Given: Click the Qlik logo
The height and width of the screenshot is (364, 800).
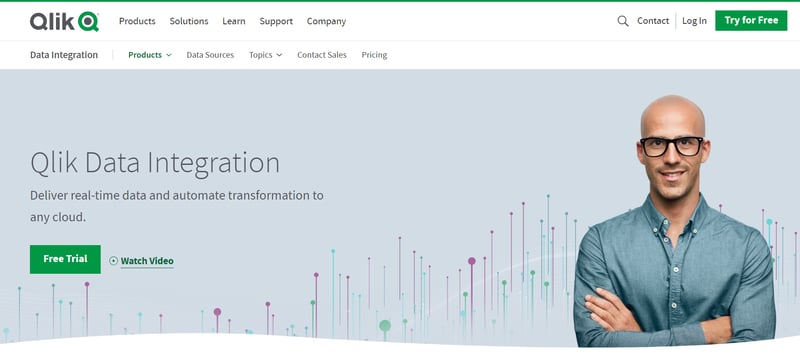Looking at the screenshot, I should pyautogui.click(x=64, y=21).
